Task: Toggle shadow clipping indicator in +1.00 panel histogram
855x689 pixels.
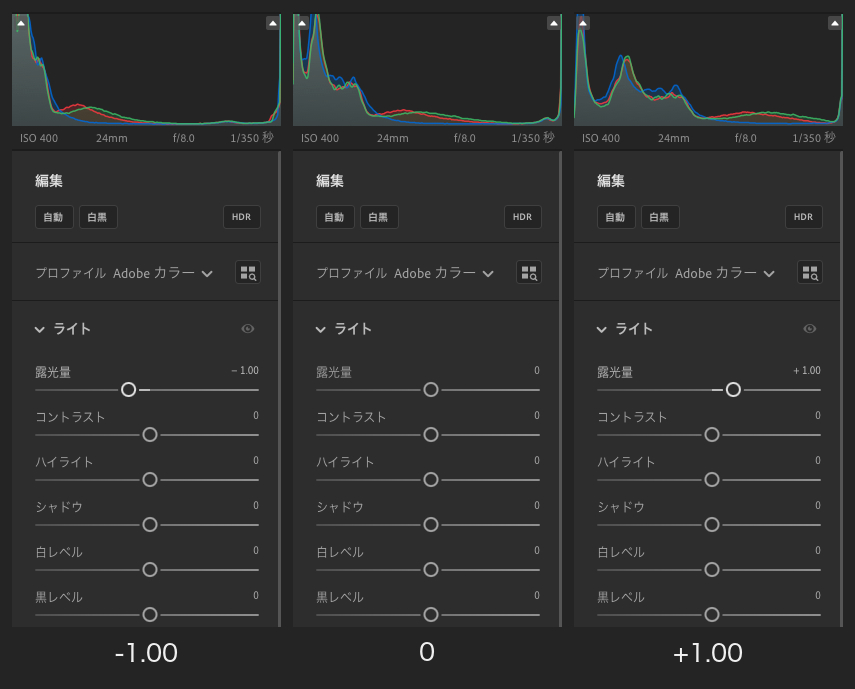Action: pyautogui.click(x=583, y=23)
